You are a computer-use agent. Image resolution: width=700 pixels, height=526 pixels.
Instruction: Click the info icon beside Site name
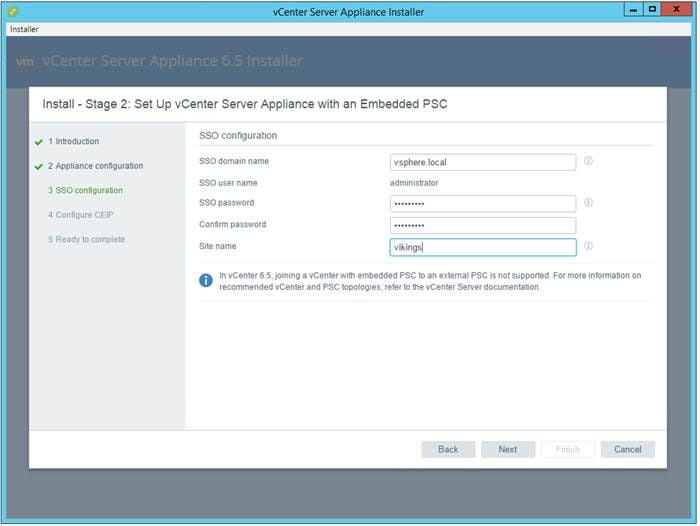[x=588, y=246]
